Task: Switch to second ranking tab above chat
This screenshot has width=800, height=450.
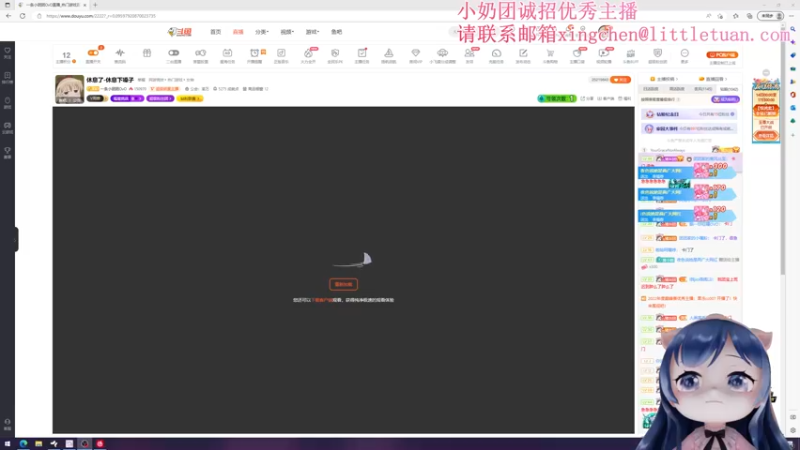Action: tap(677, 89)
